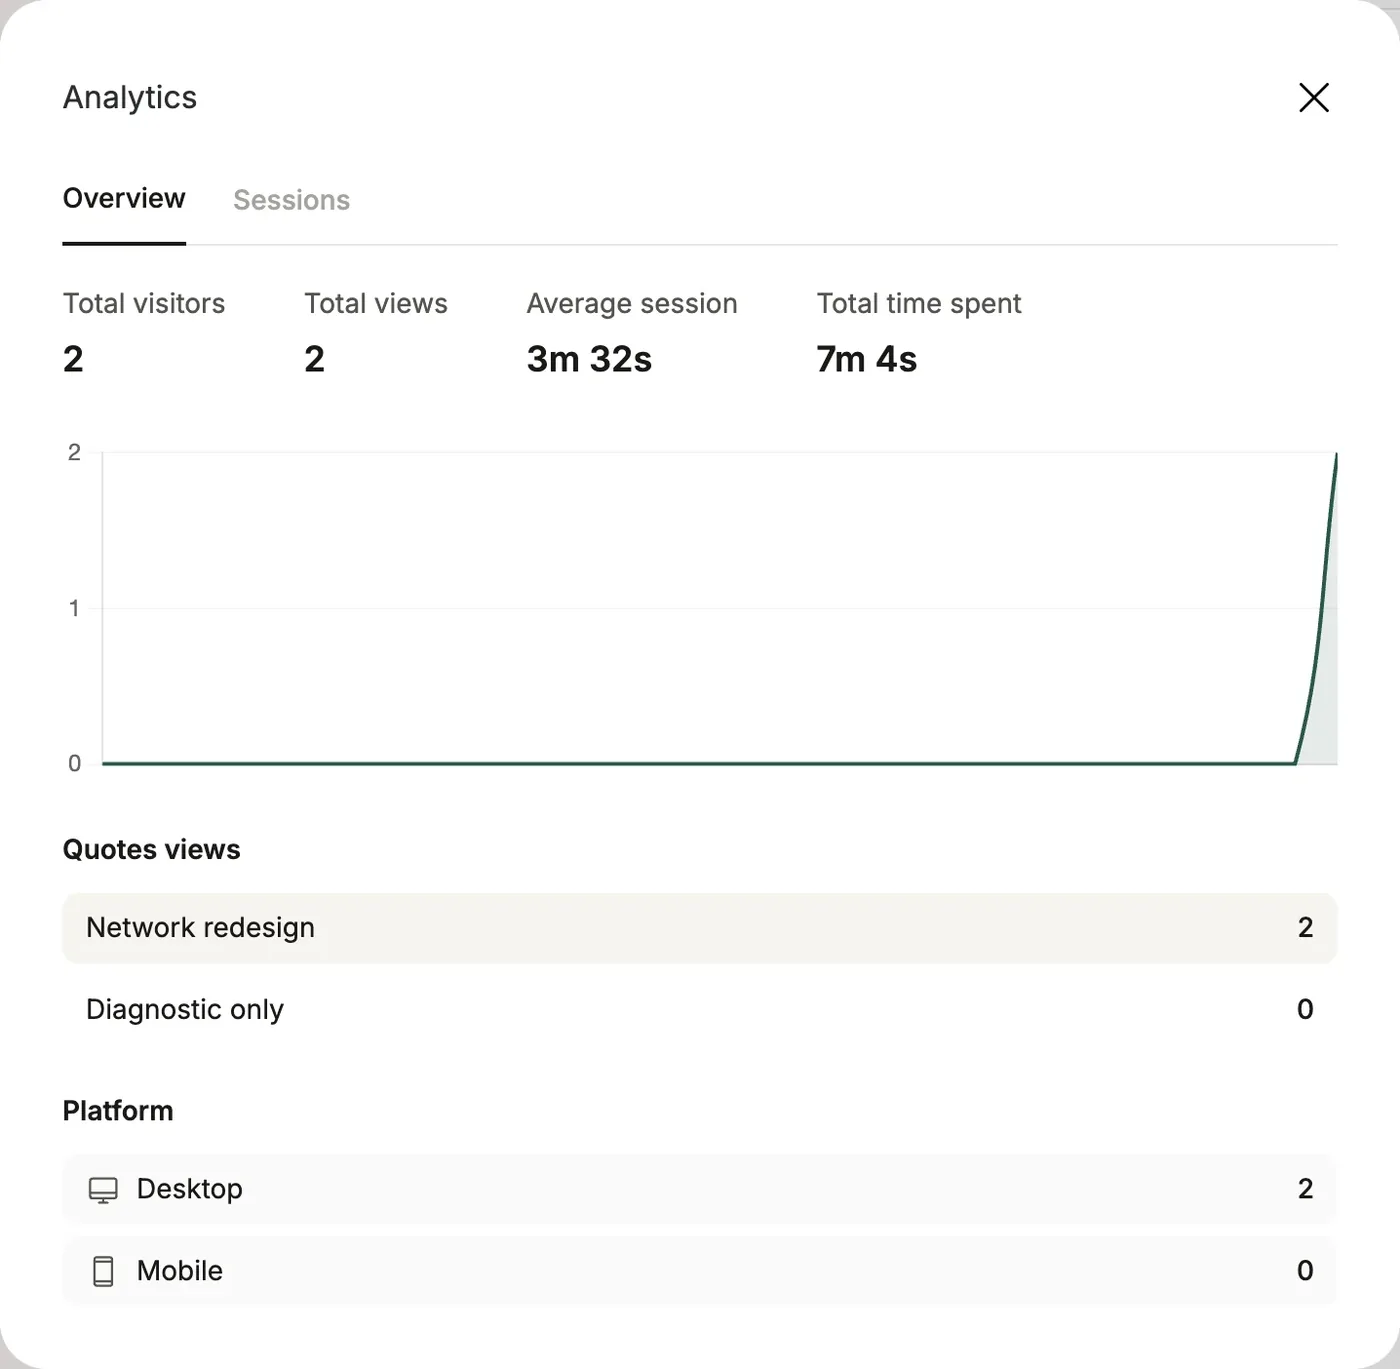
Task: Click the Platform heading
Action: pyautogui.click(x=118, y=1111)
